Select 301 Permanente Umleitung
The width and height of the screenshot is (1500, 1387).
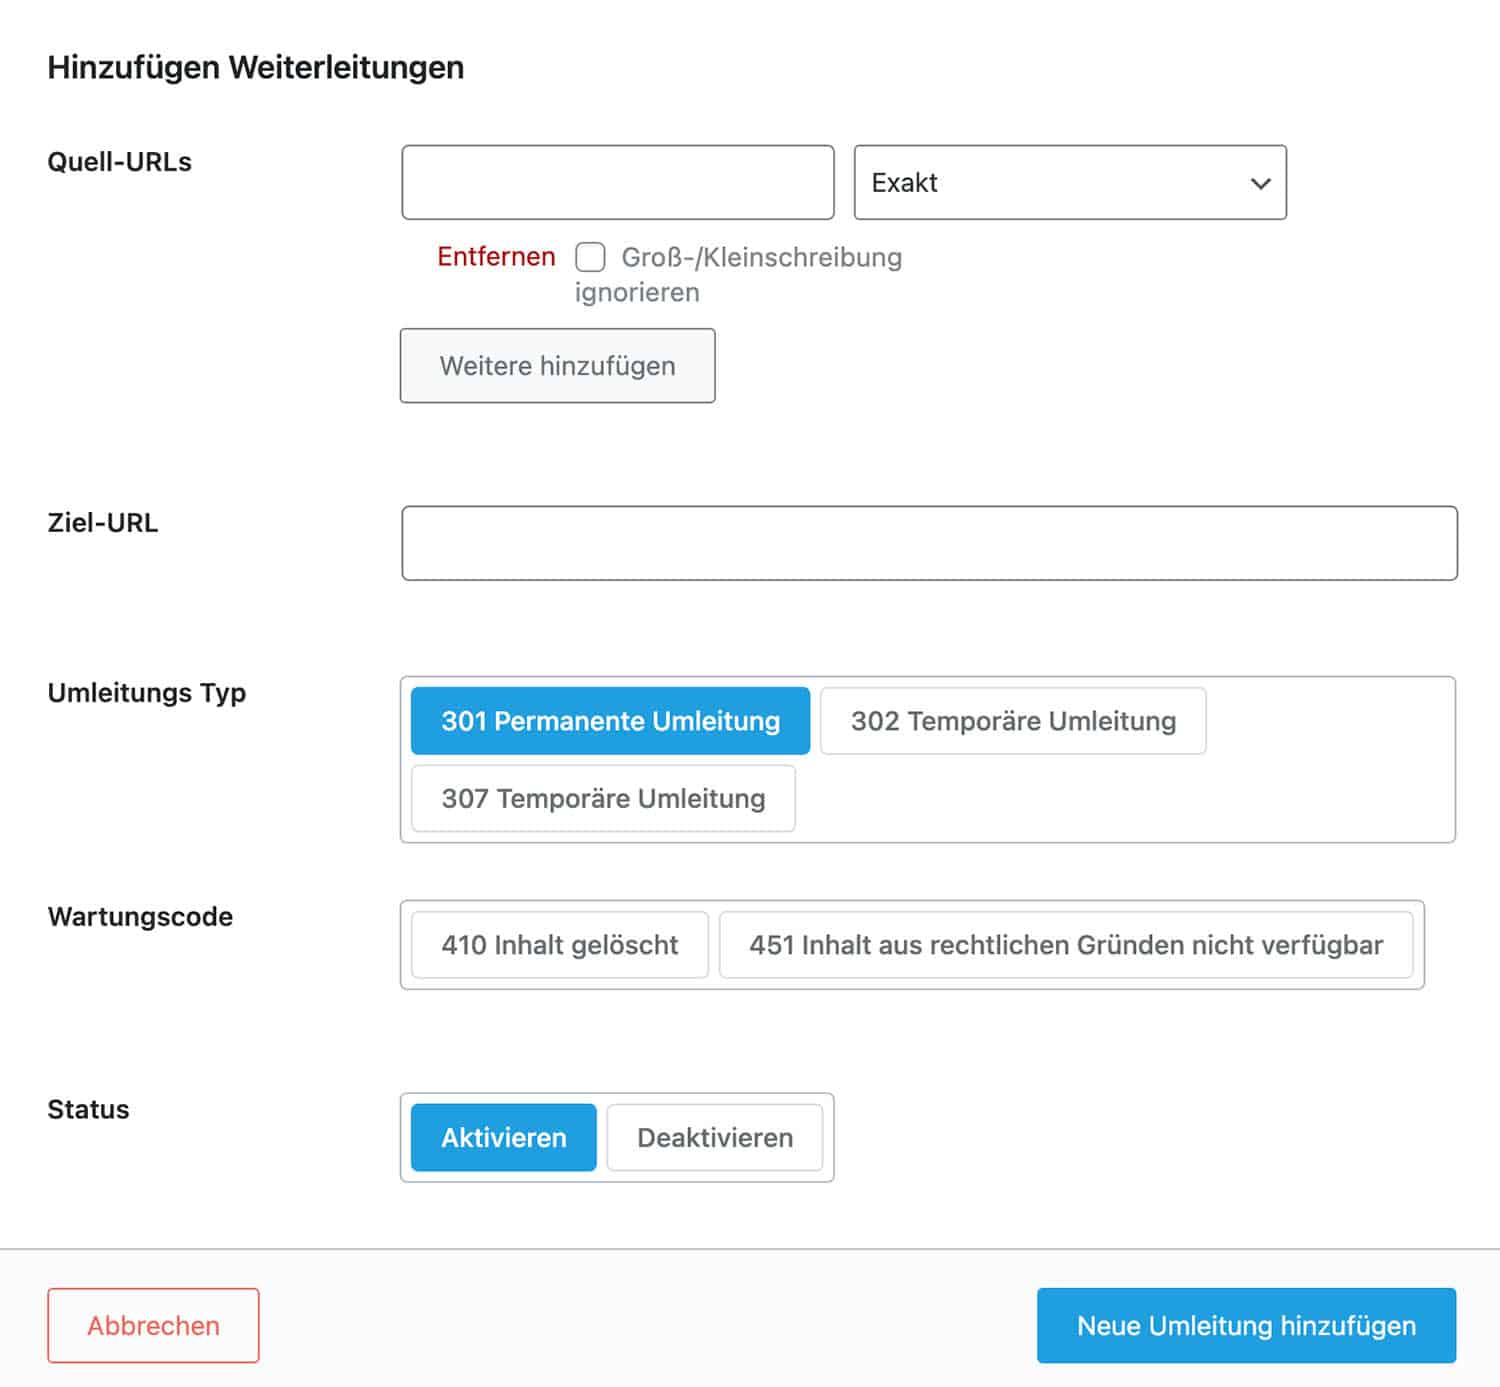coord(611,721)
